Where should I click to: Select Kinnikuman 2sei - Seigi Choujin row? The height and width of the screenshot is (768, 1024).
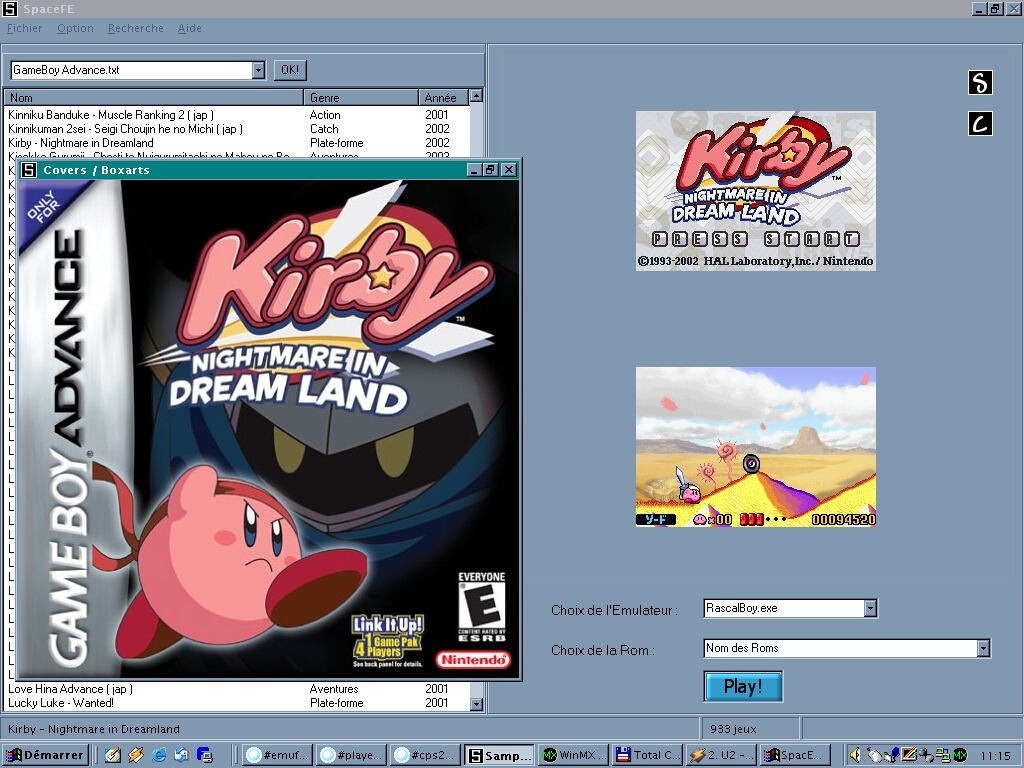click(237, 129)
